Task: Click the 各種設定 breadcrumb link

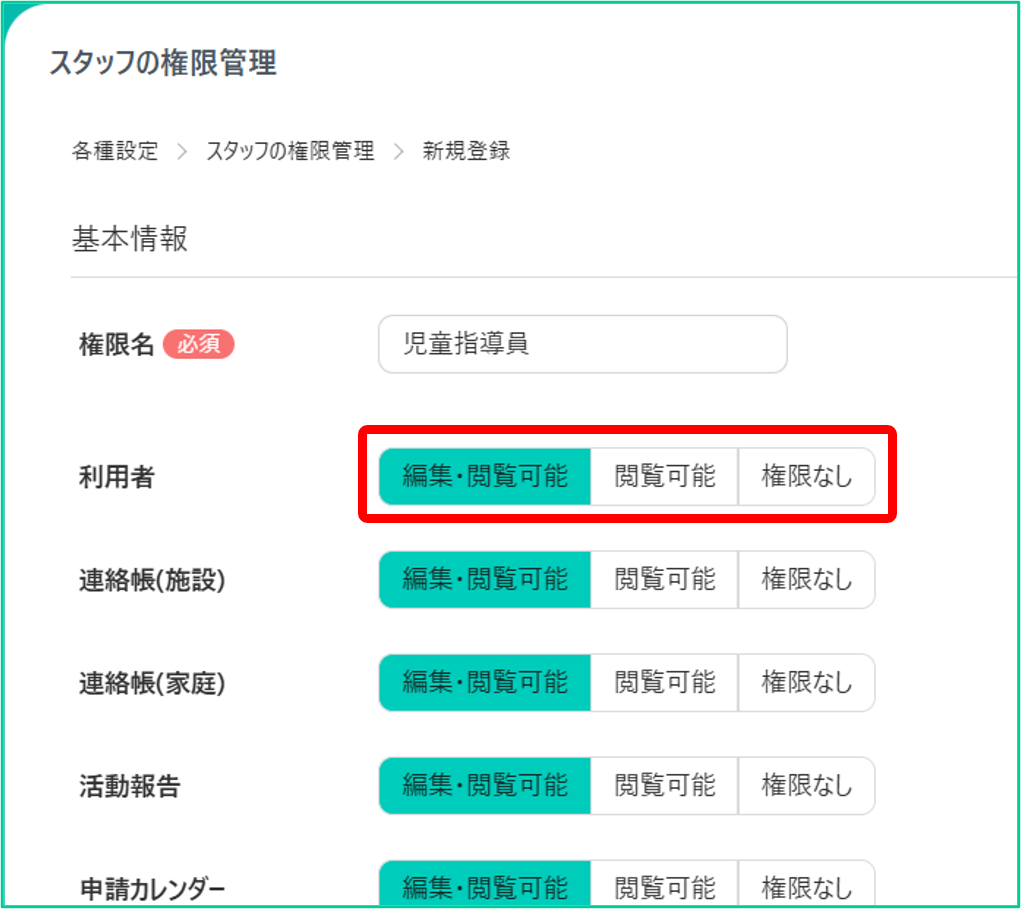Action: (x=115, y=151)
